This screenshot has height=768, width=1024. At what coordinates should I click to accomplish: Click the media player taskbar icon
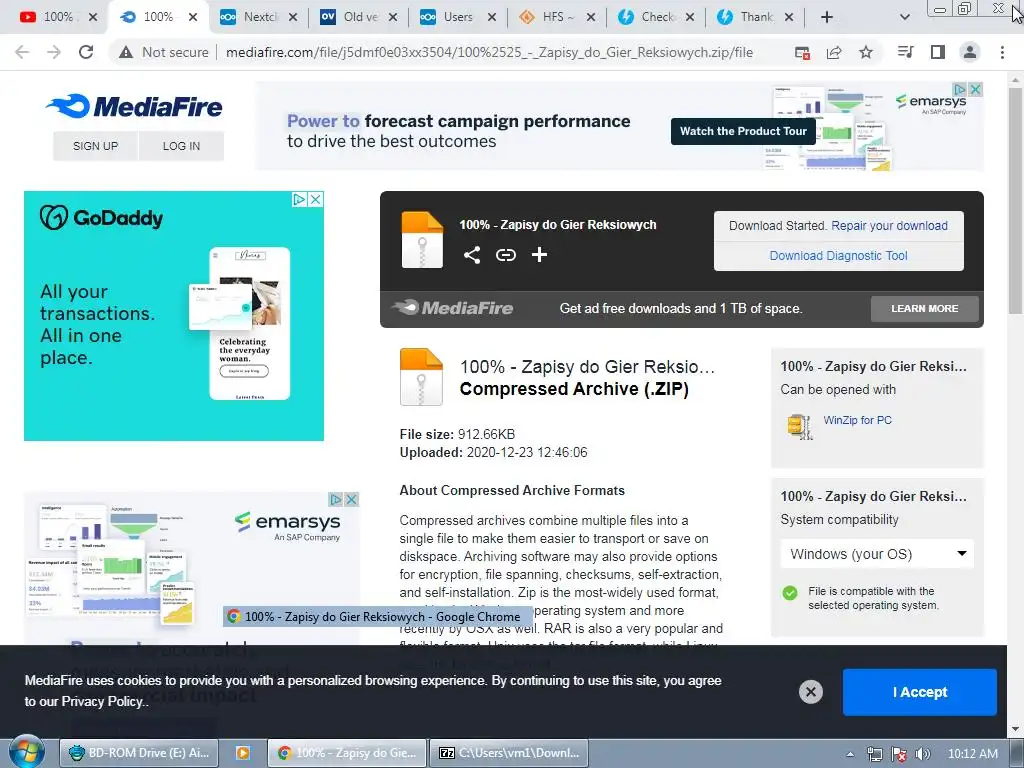(x=243, y=753)
